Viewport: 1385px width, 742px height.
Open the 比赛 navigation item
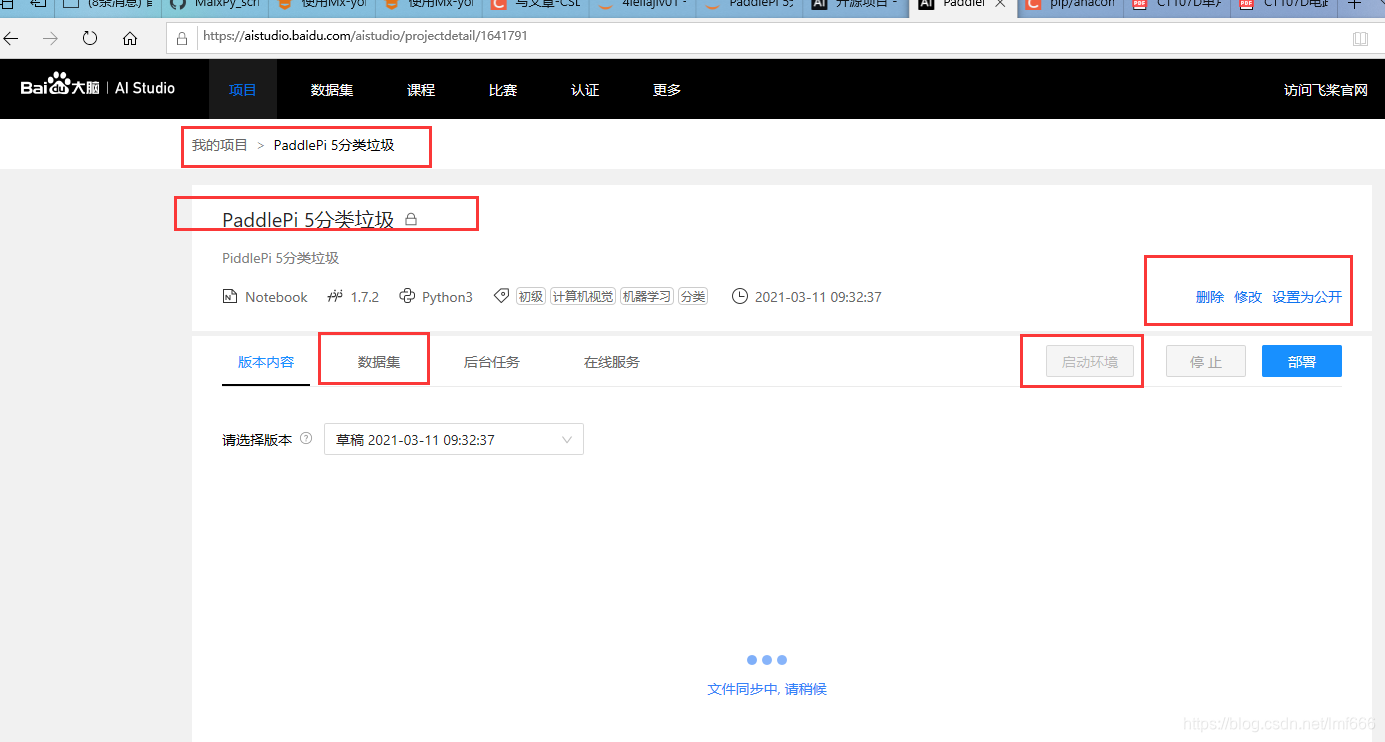(503, 90)
